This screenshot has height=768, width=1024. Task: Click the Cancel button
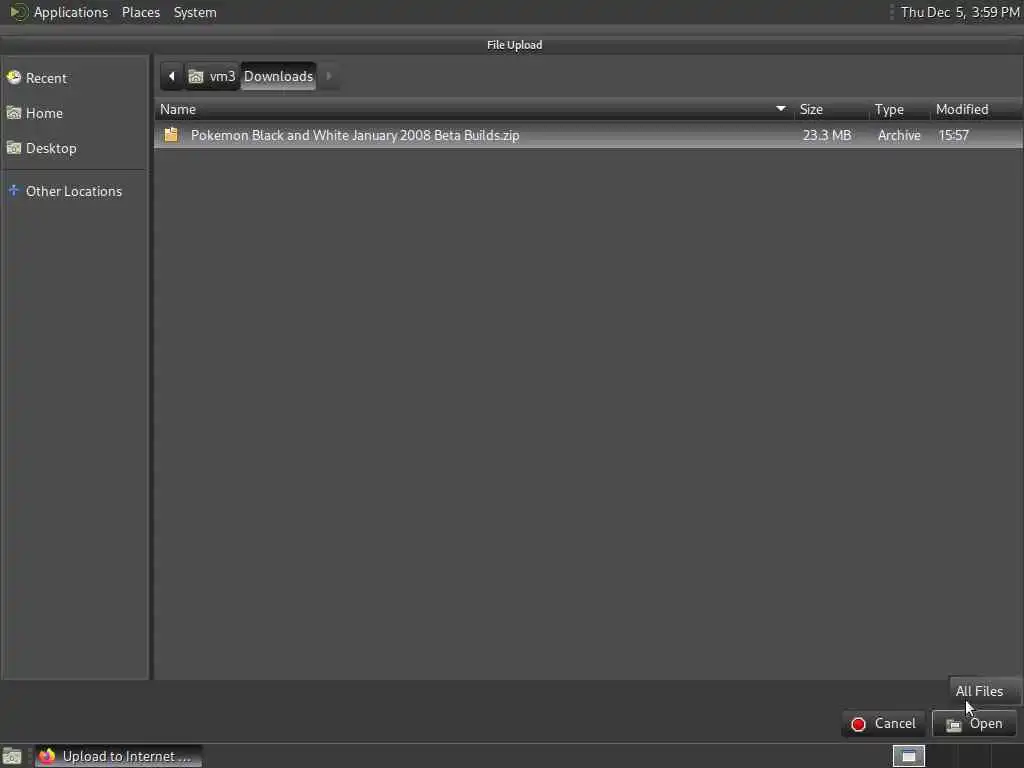coord(884,724)
